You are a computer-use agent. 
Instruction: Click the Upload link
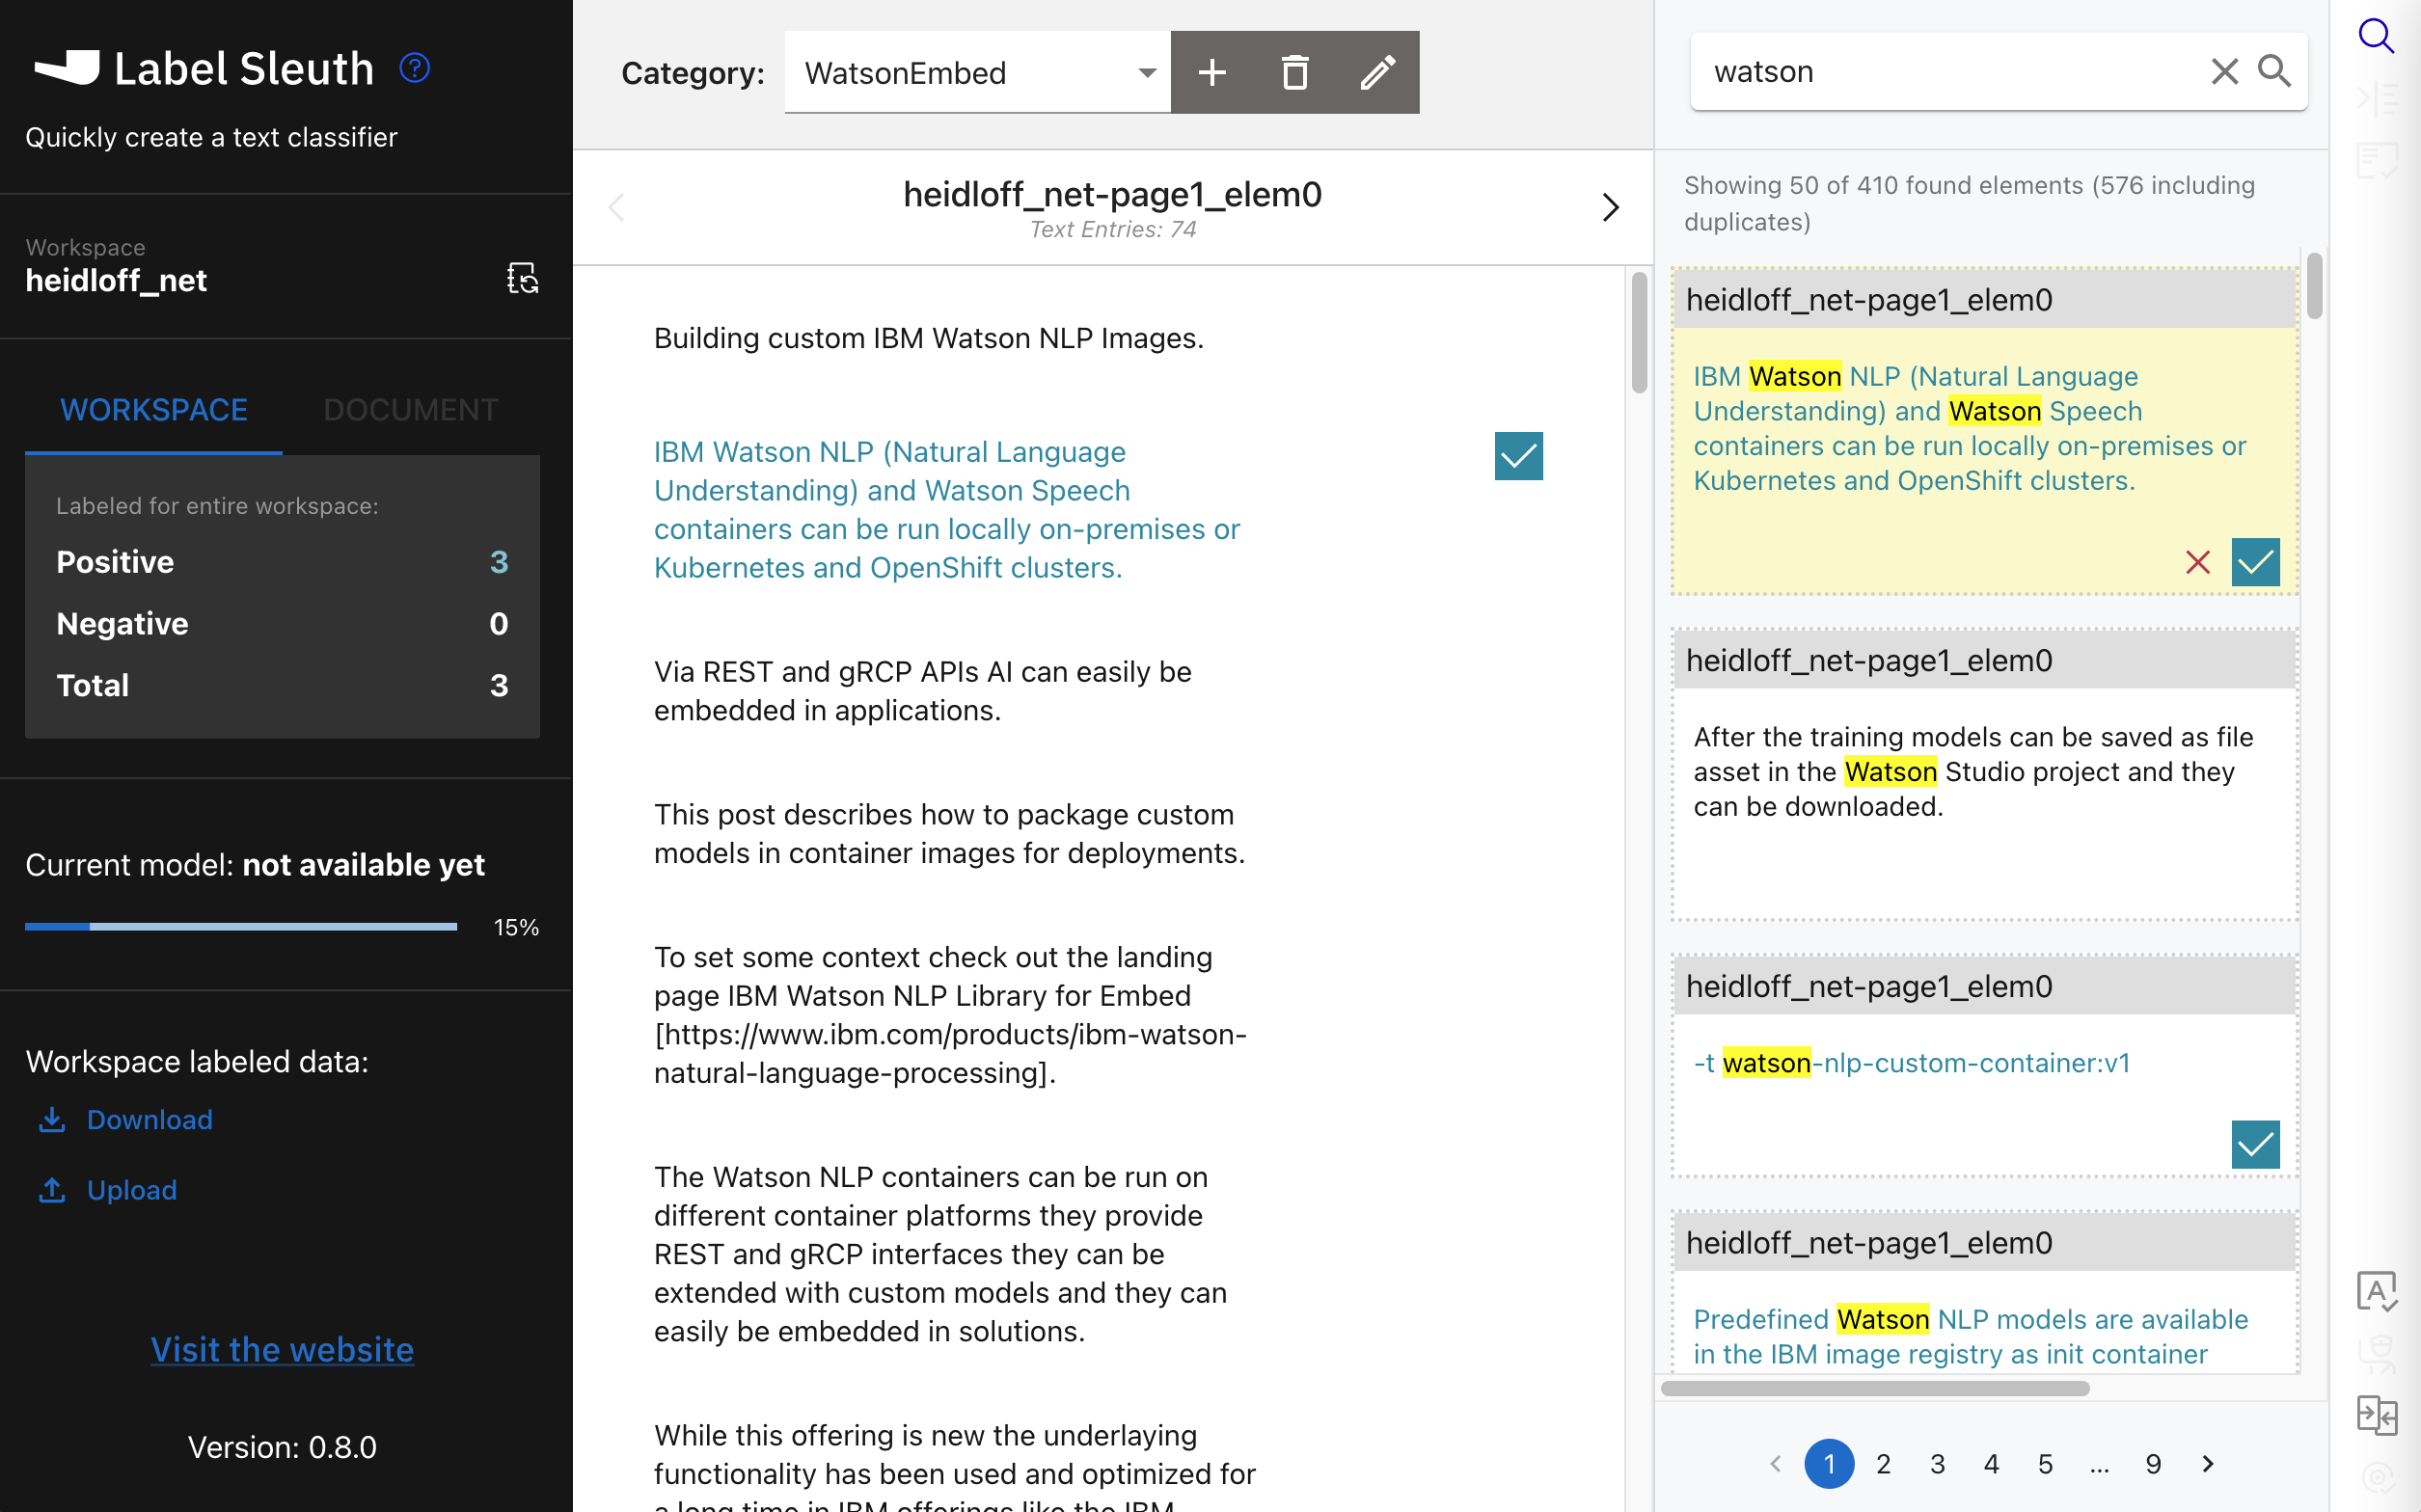(131, 1189)
